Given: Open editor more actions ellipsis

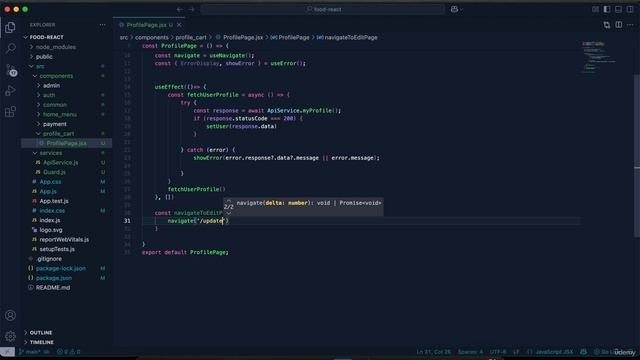Looking at the screenshot, I should tap(631, 25).
